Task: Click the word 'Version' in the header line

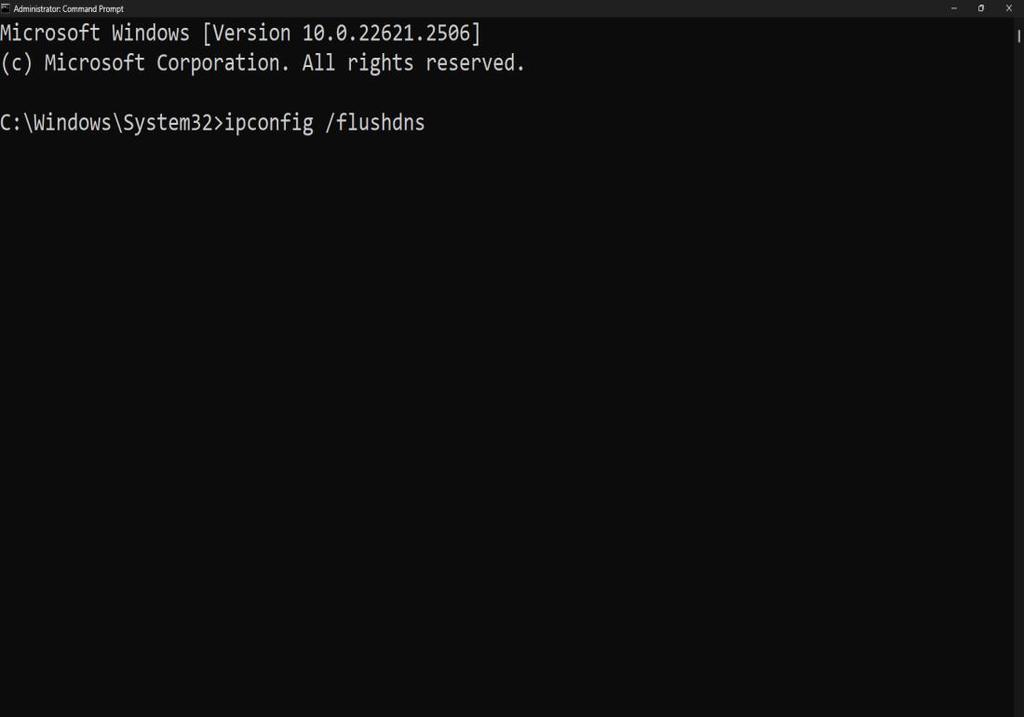Action: tap(251, 33)
